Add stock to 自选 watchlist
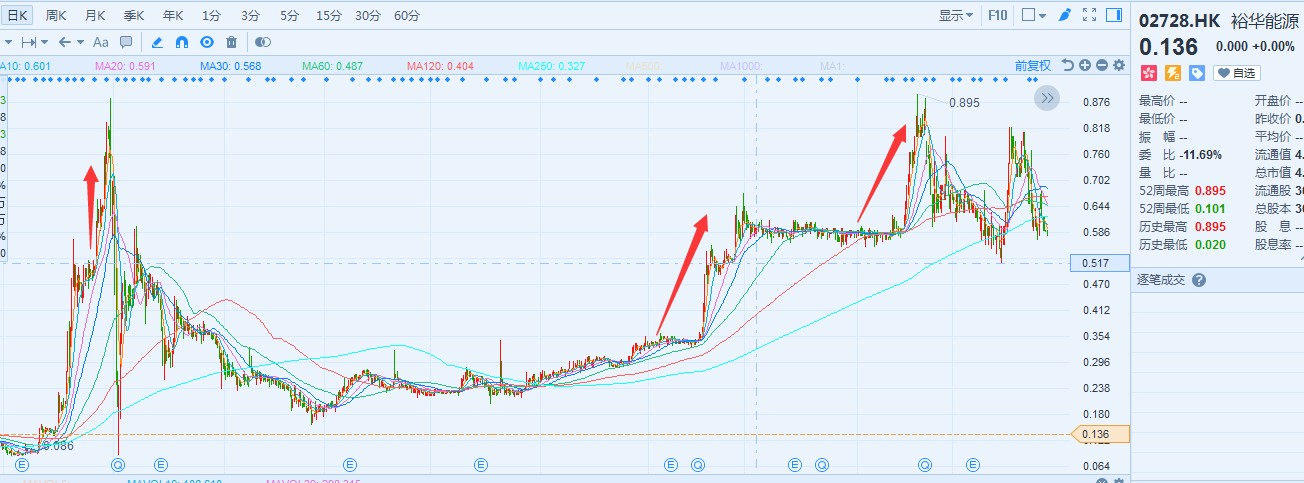 point(1237,73)
